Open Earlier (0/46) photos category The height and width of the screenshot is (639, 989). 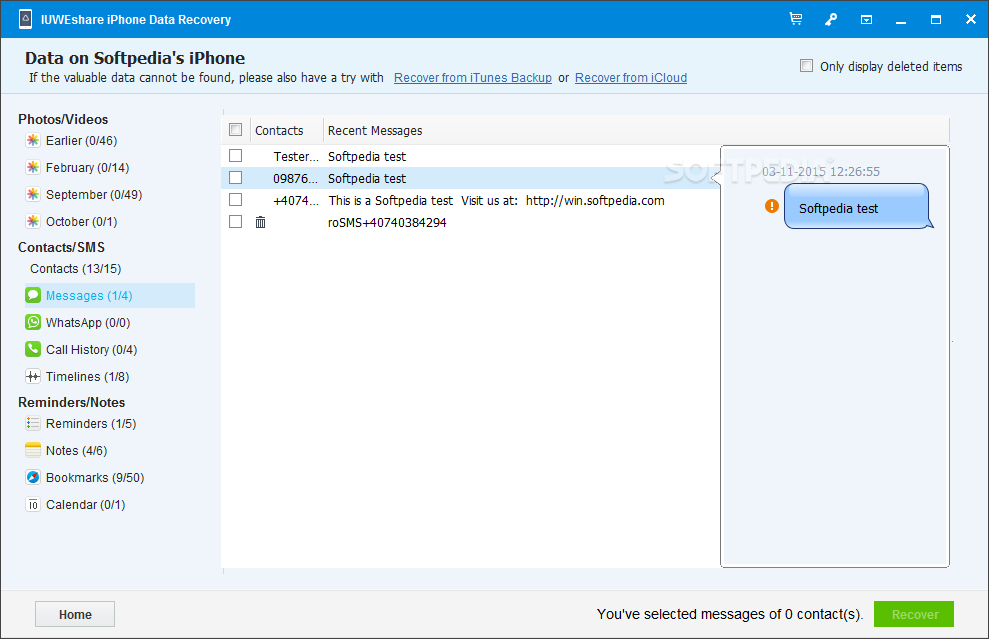[81, 141]
